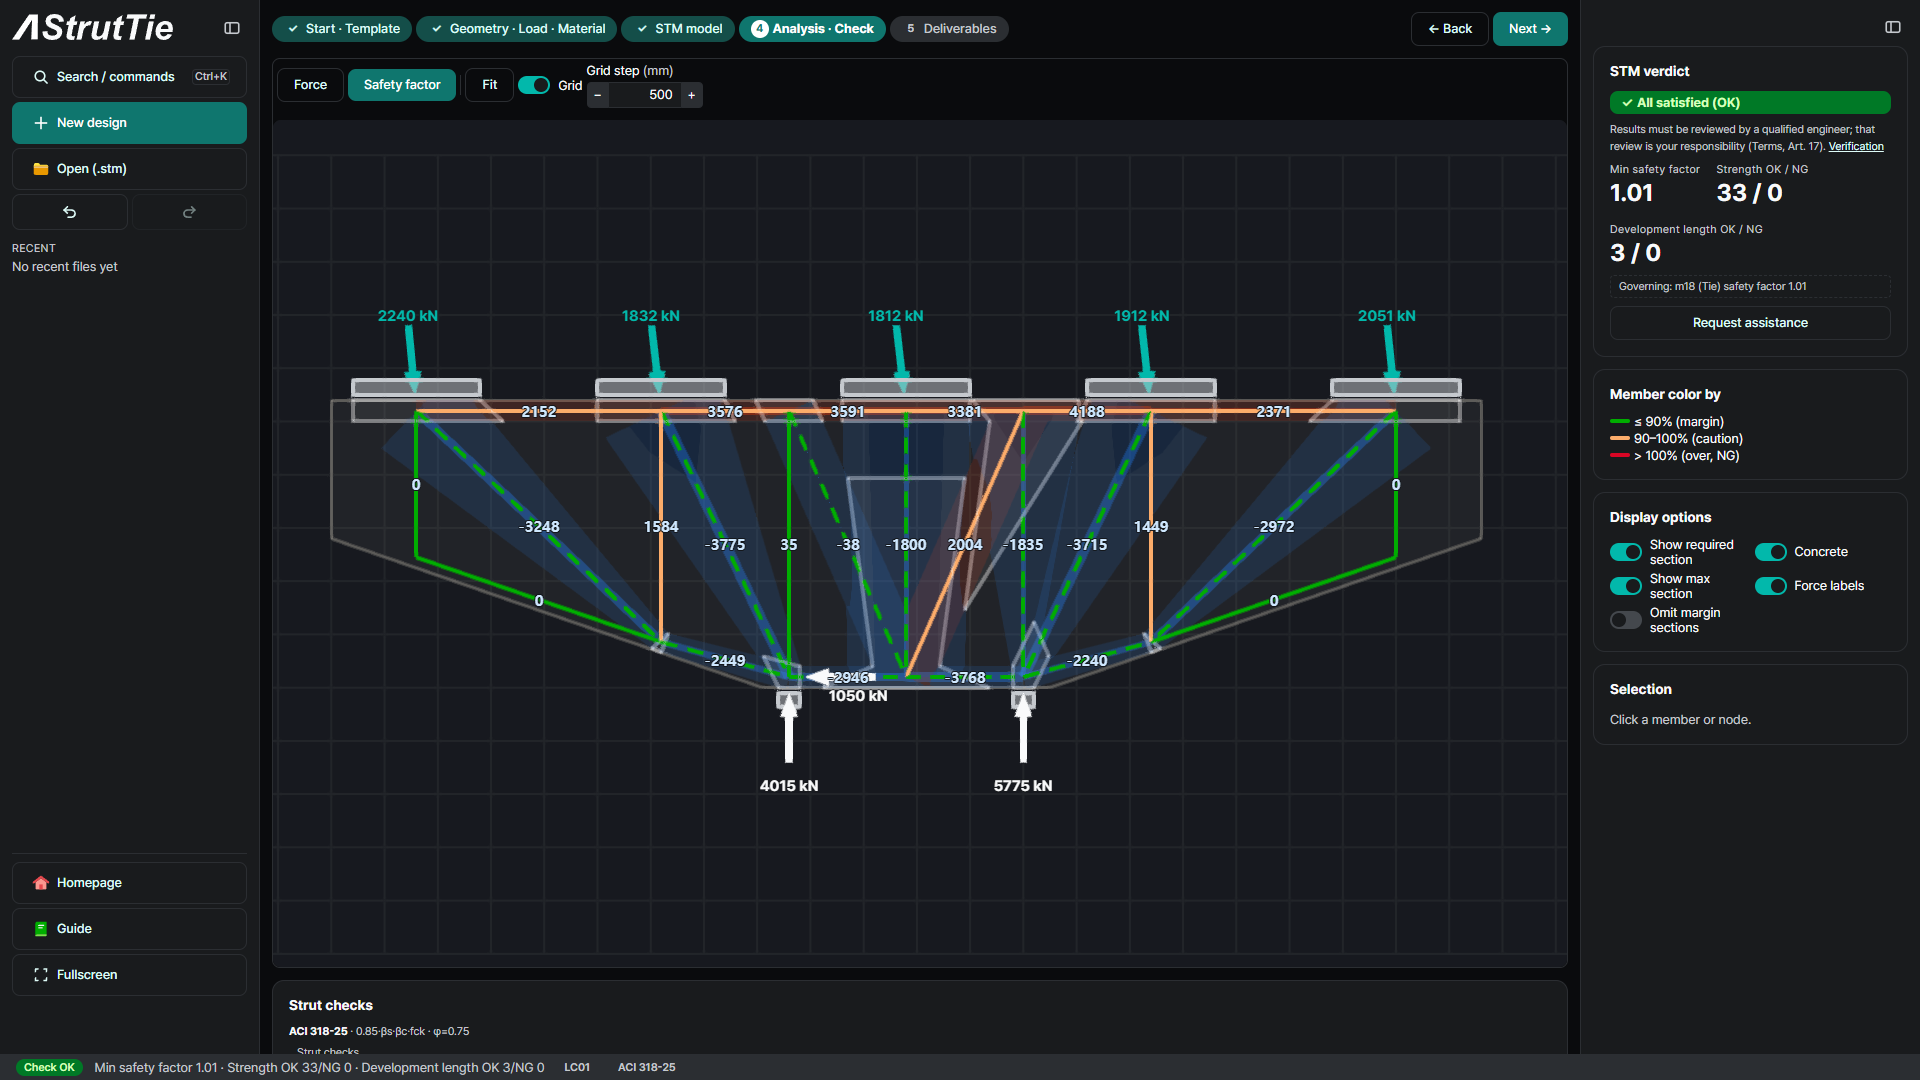Screen dimensions: 1920x1080
Task: Open Search / commands box
Action: pos(129,77)
